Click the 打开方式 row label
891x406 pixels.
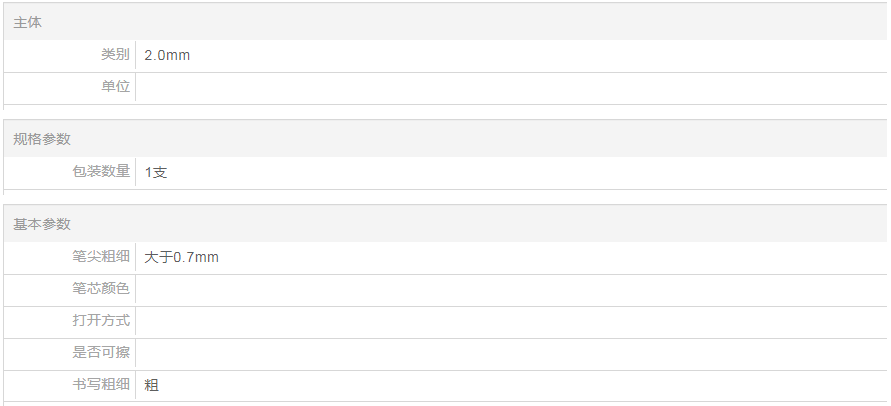click(x=101, y=321)
